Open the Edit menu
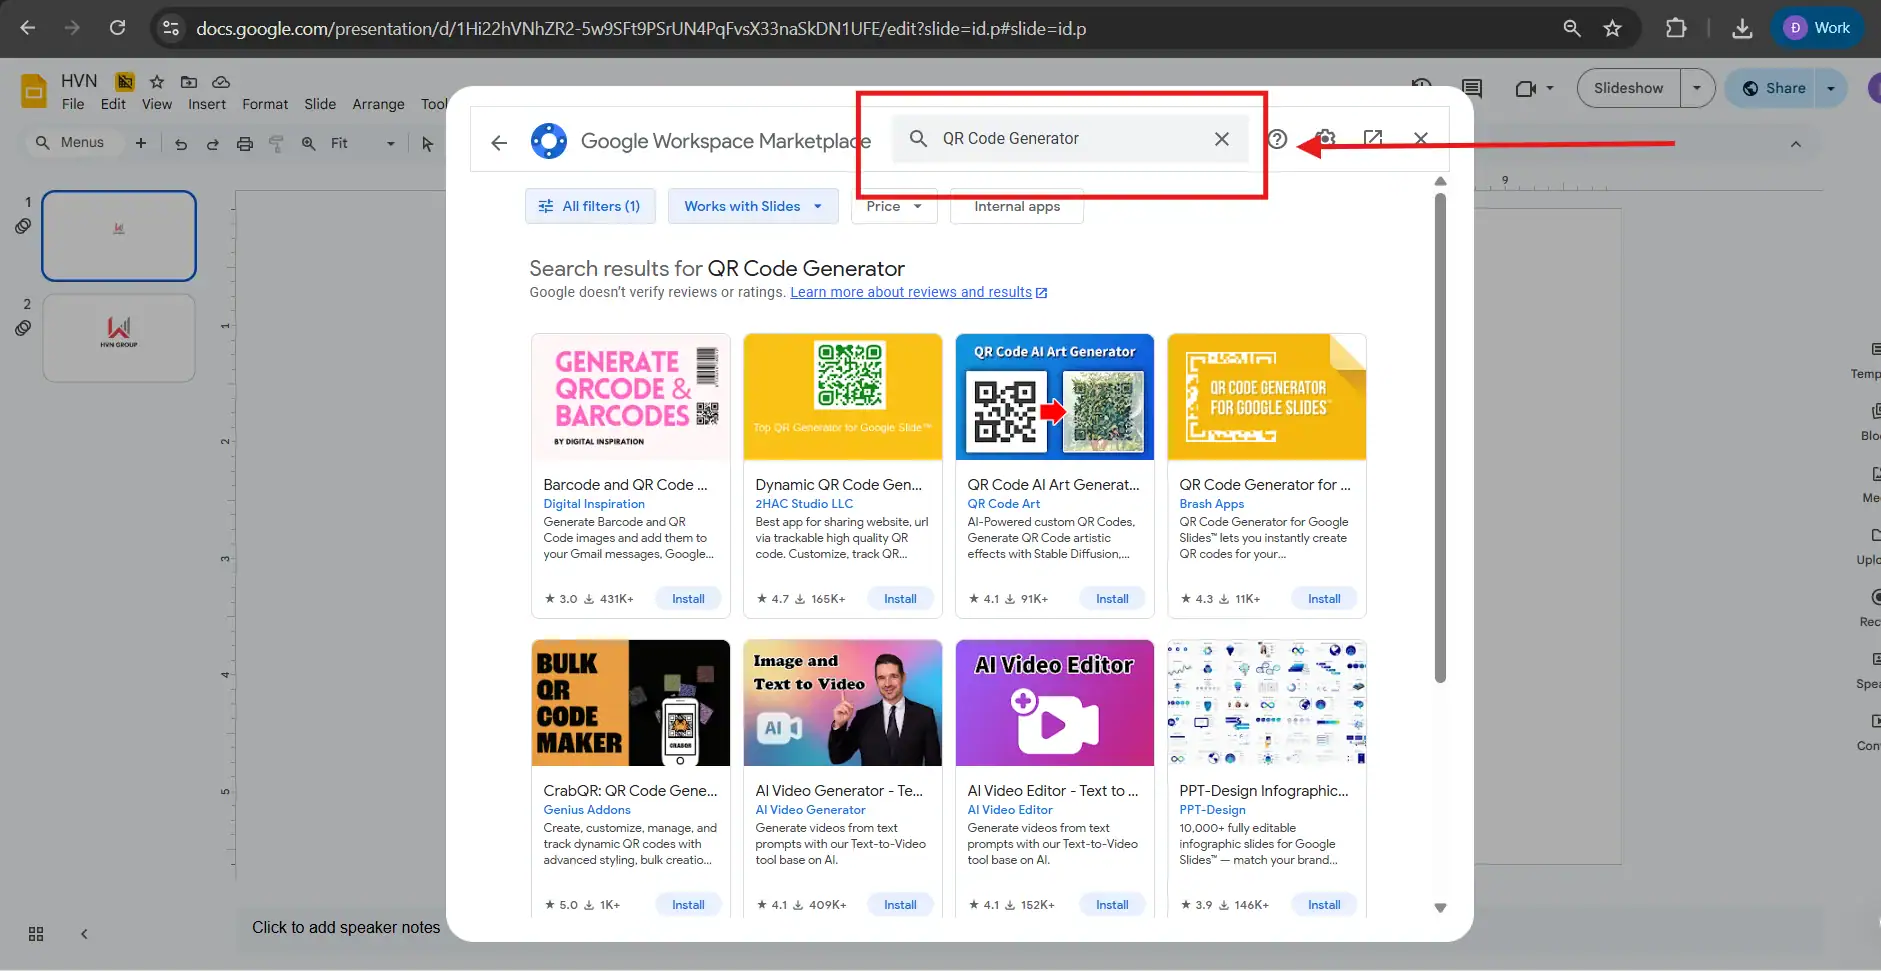 [113, 104]
